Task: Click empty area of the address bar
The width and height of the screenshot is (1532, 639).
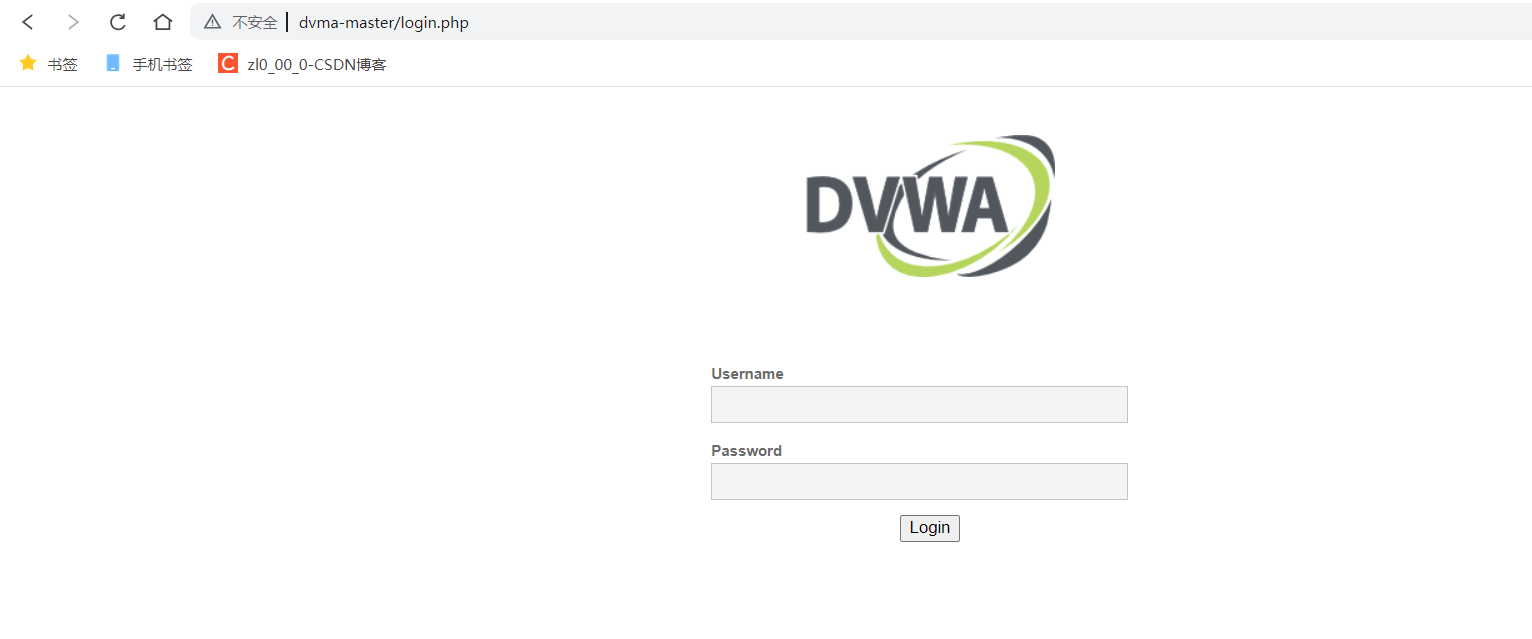Action: coord(1000,22)
